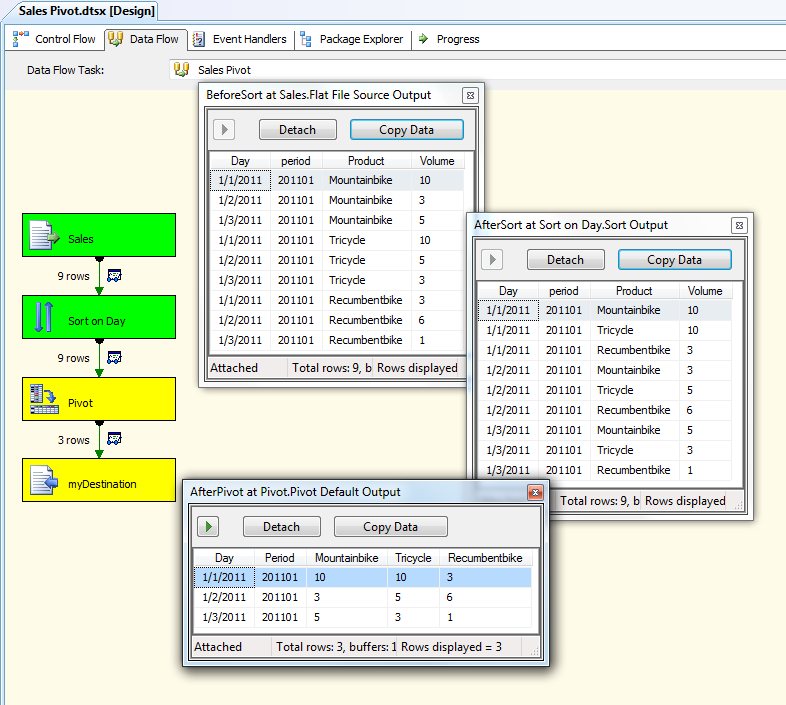786x705 pixels.
Task: Click data viewer icon between Sales and Sort
Action: [x=114, y=275]
